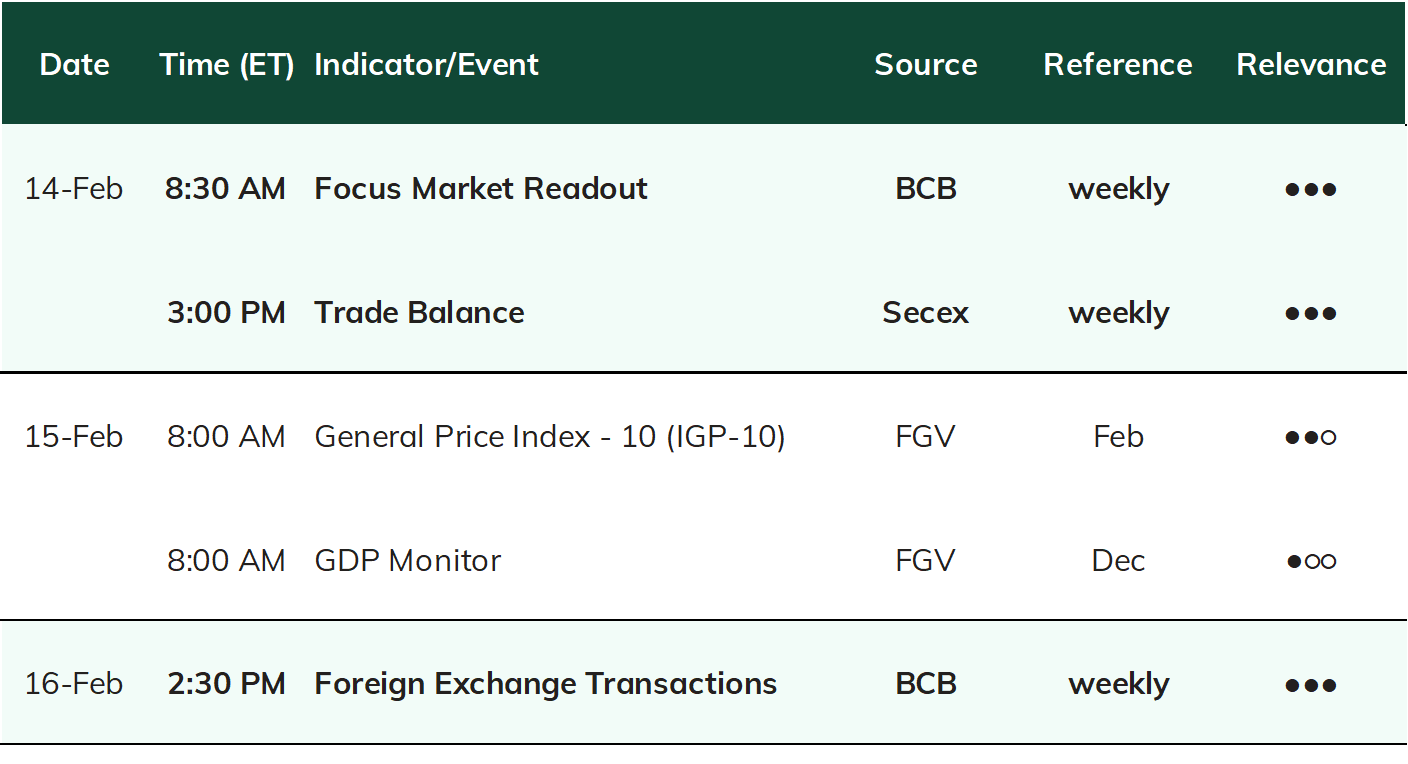1408x764 pixels.
Task: Click the Indicator/Event column header
Action: tap(427, 64)
